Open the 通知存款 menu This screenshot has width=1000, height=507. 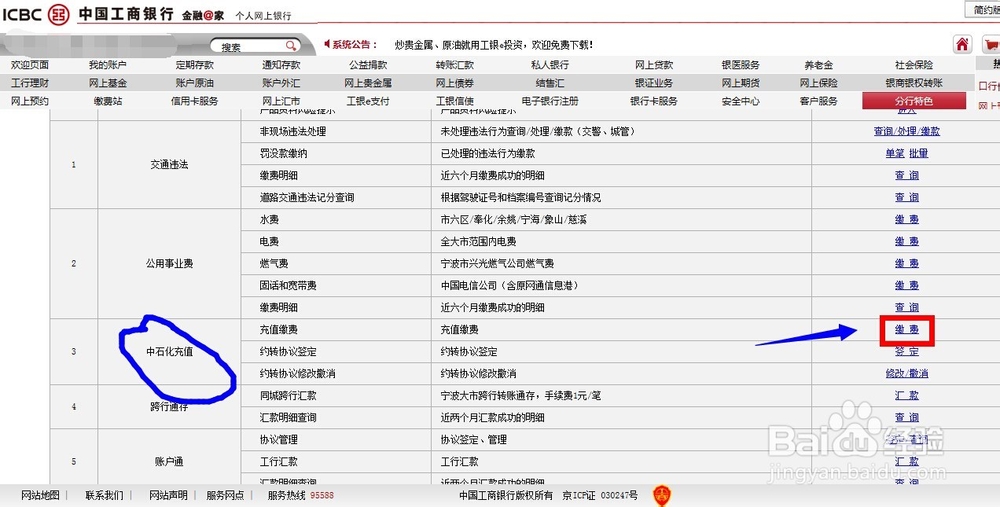[x=281, y=65]
